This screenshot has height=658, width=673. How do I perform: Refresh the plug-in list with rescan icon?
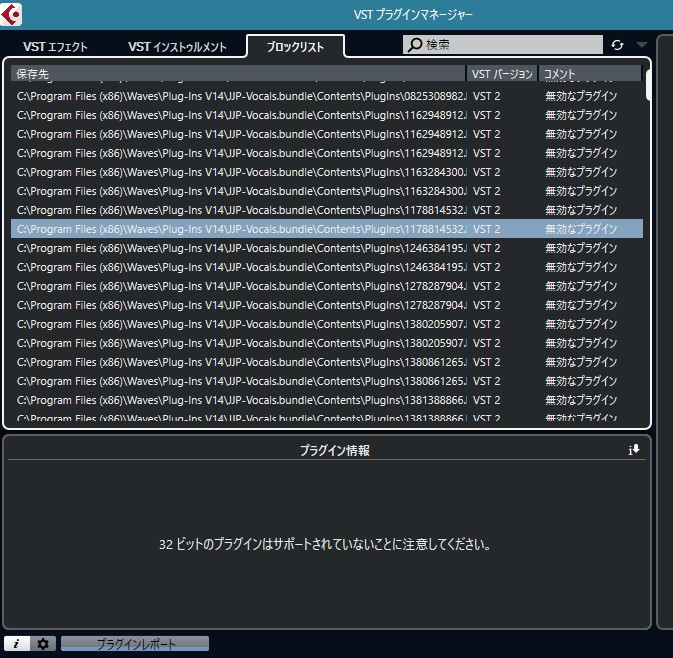tap(617, 45)
